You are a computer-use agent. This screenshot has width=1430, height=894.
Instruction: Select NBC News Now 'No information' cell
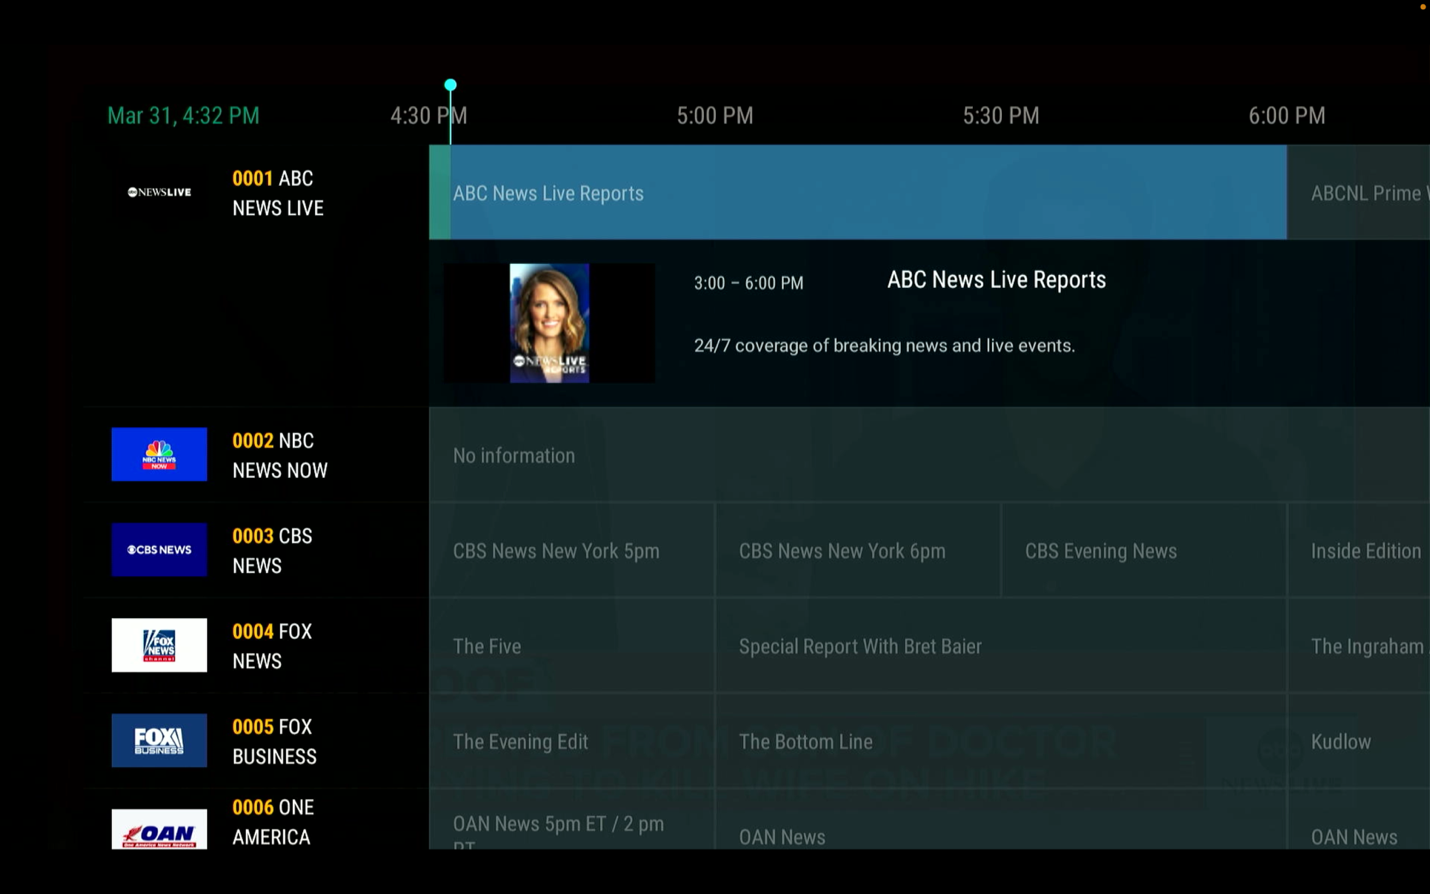929,455
